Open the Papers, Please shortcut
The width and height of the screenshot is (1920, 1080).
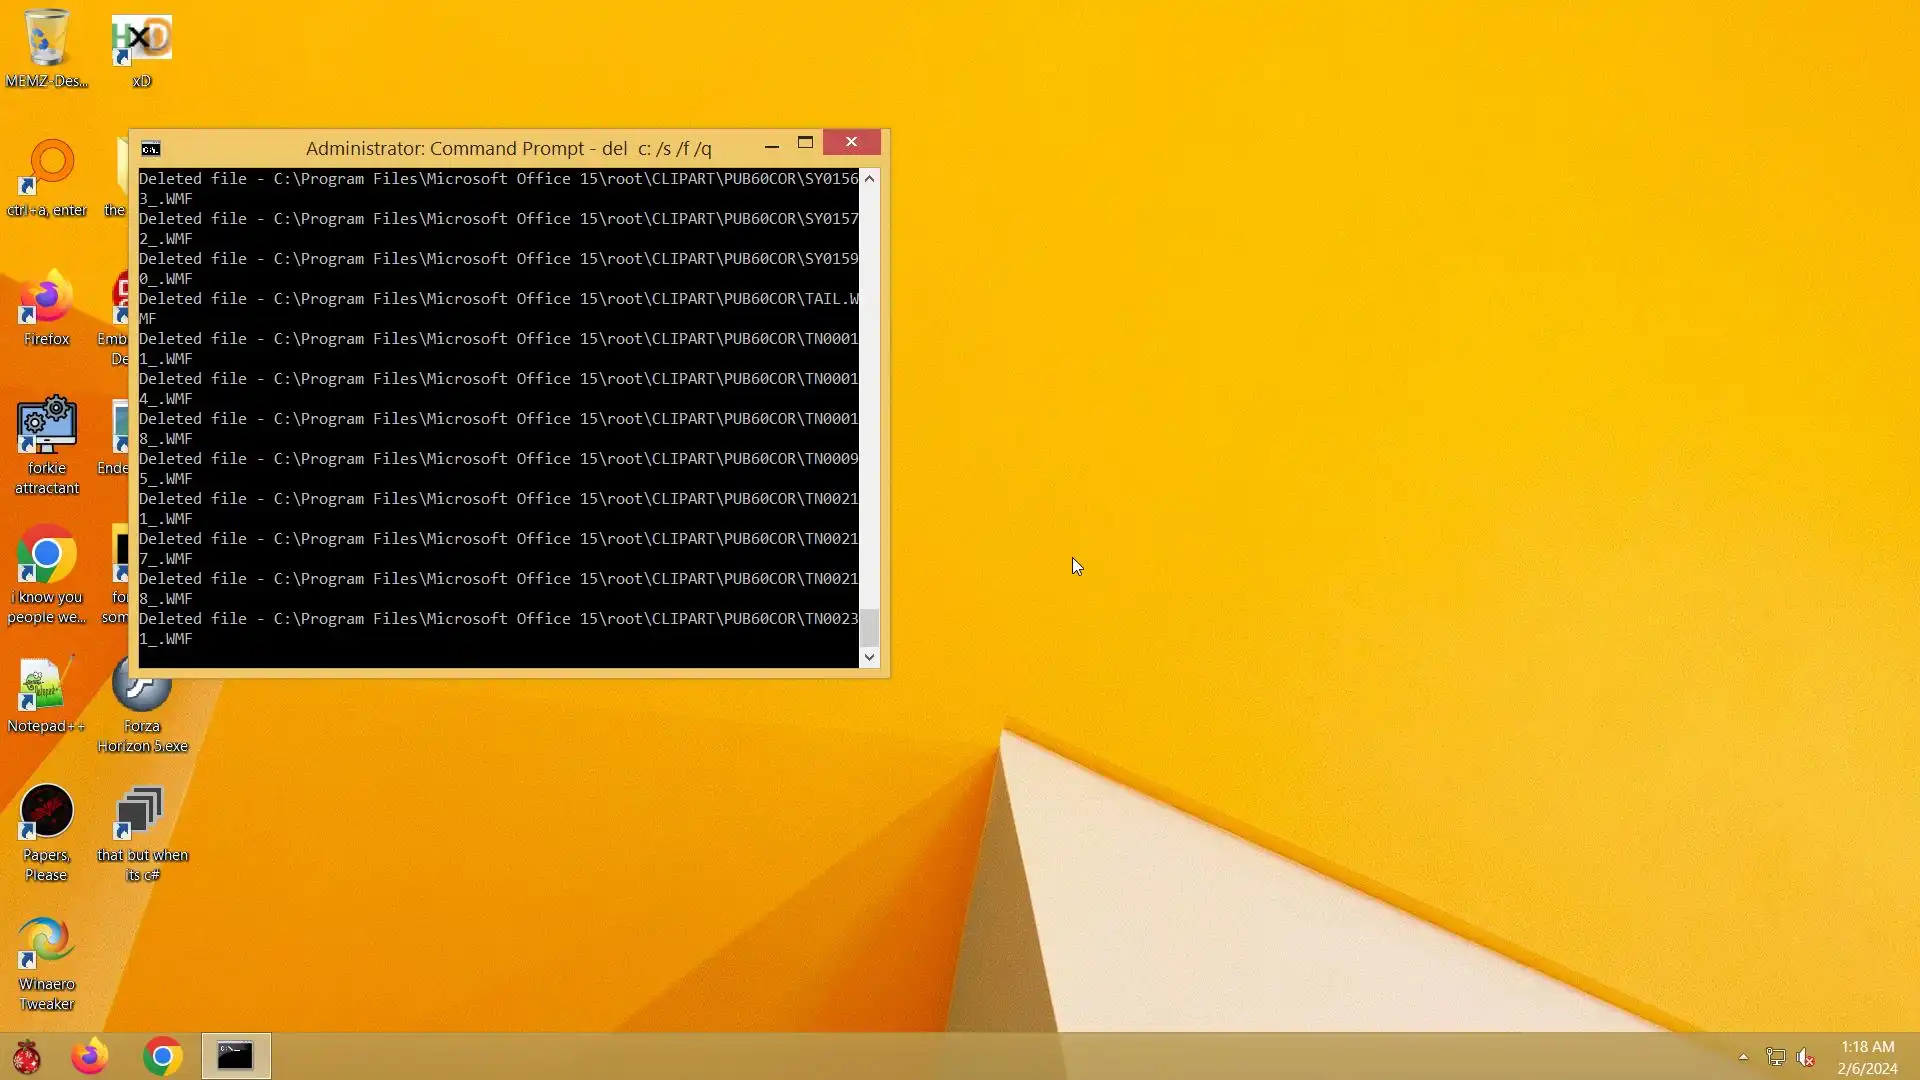[x=46, y=812]
